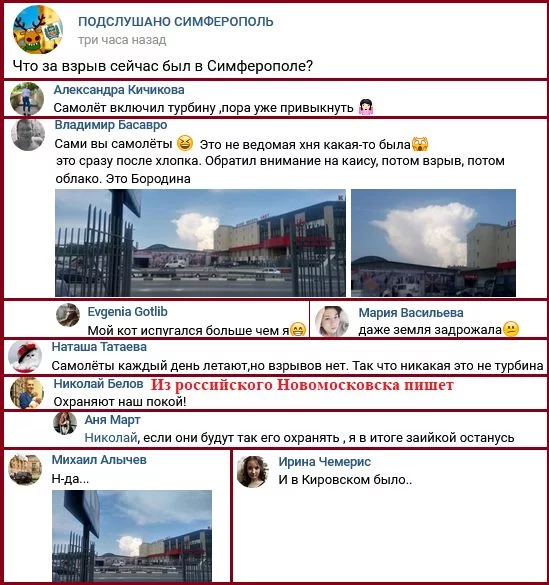Open the wide cloud photo with the fence
The width and height of the screenshot is (549, 585).
[x=200, y=243]
